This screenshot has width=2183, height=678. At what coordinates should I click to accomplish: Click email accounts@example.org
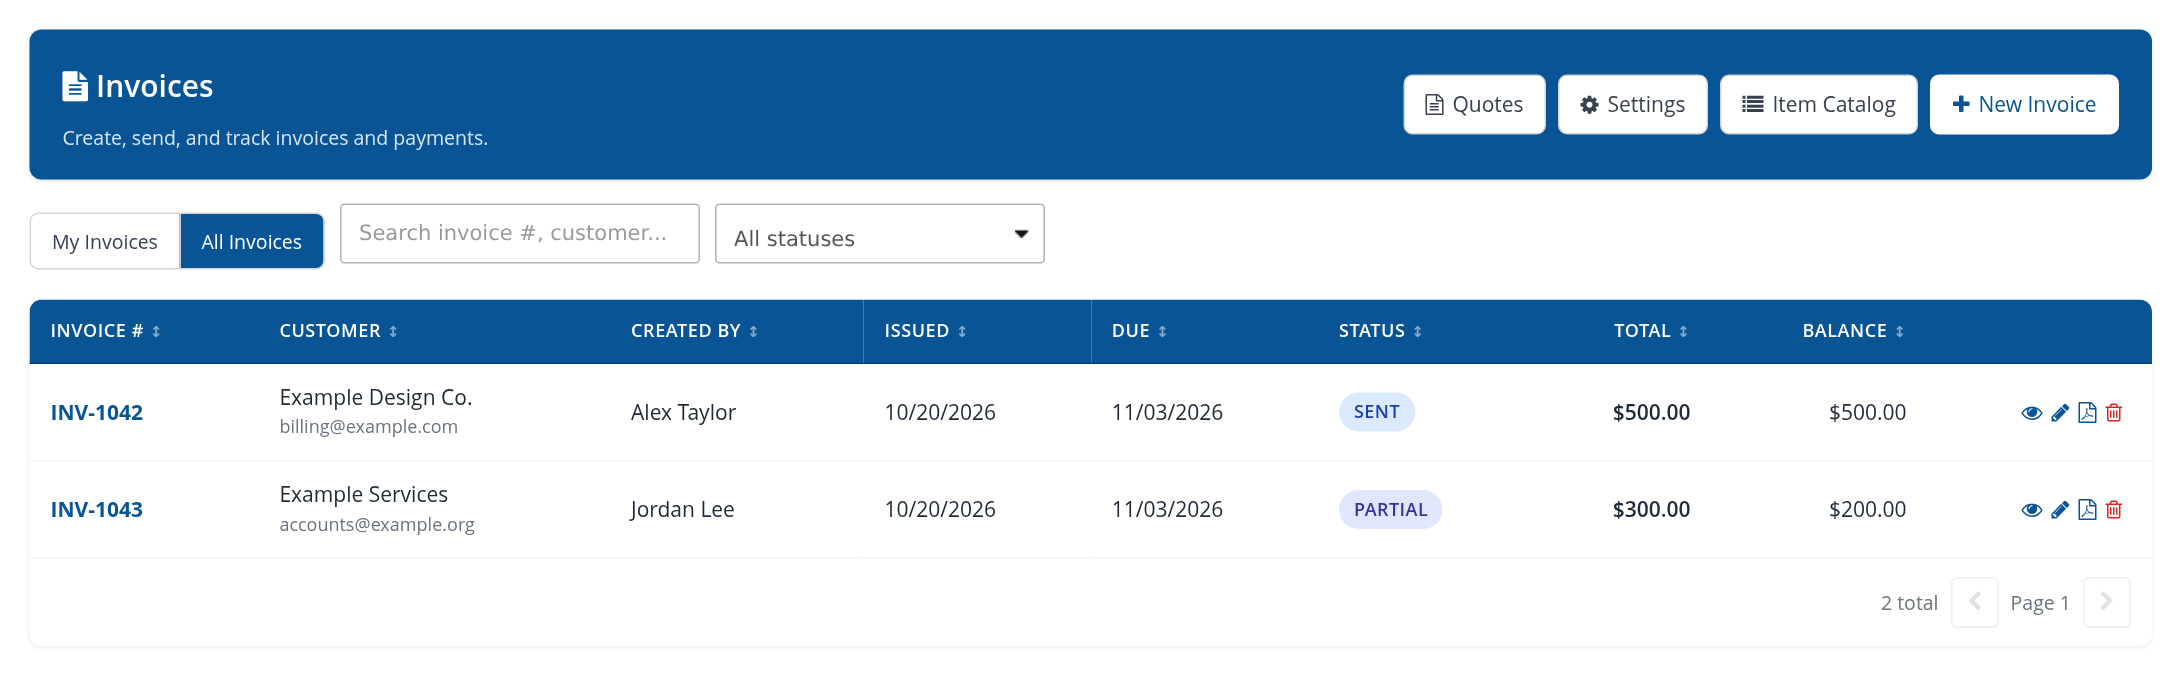(377, 524)
